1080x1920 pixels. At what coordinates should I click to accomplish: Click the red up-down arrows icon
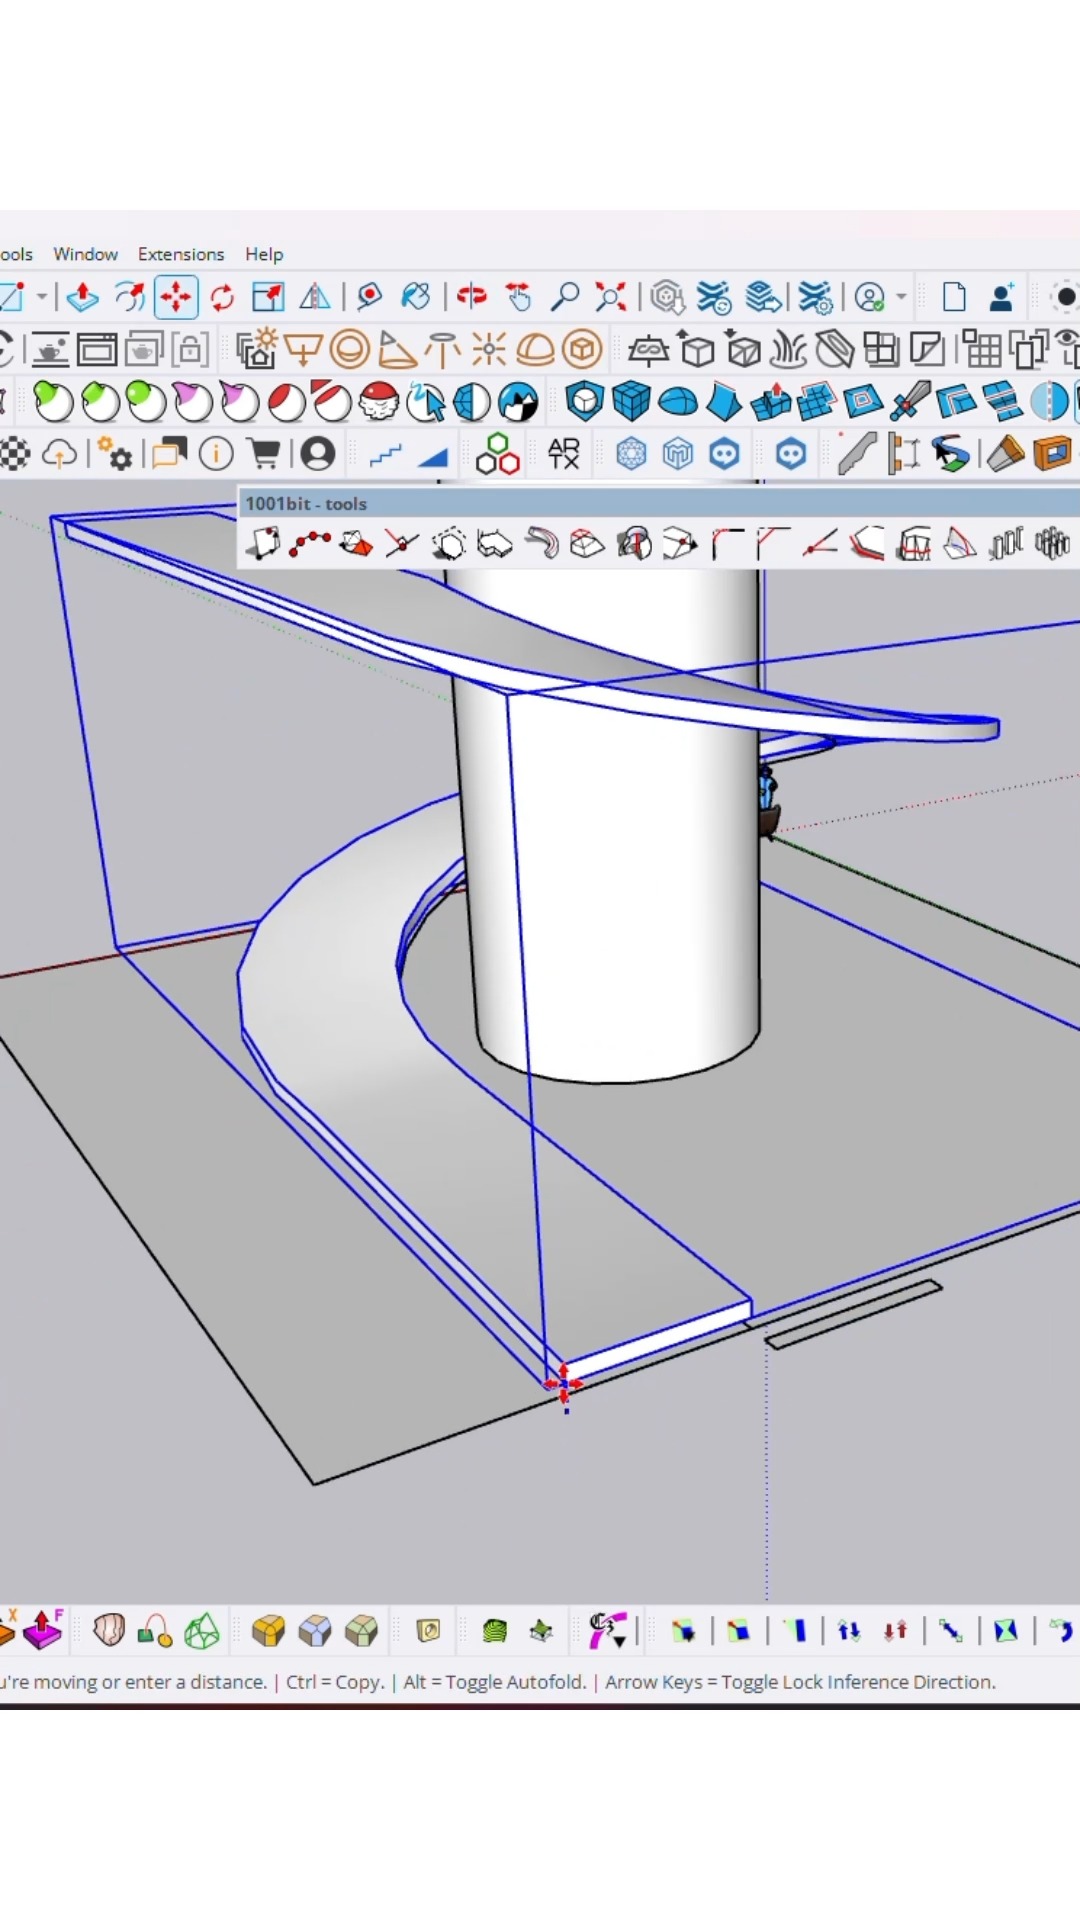[895, 1631]
